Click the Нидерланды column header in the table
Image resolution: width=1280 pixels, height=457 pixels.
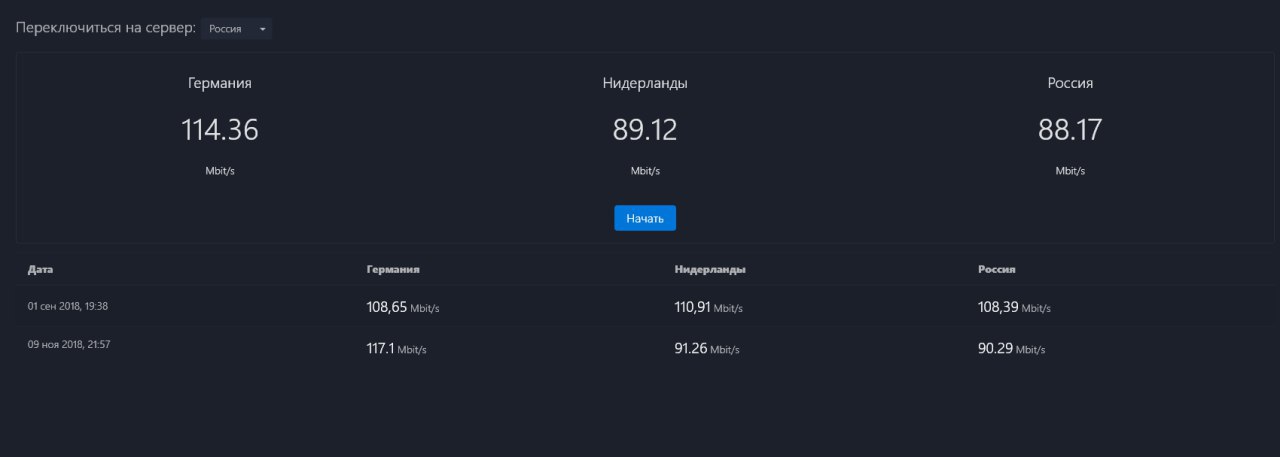(711, 270)
